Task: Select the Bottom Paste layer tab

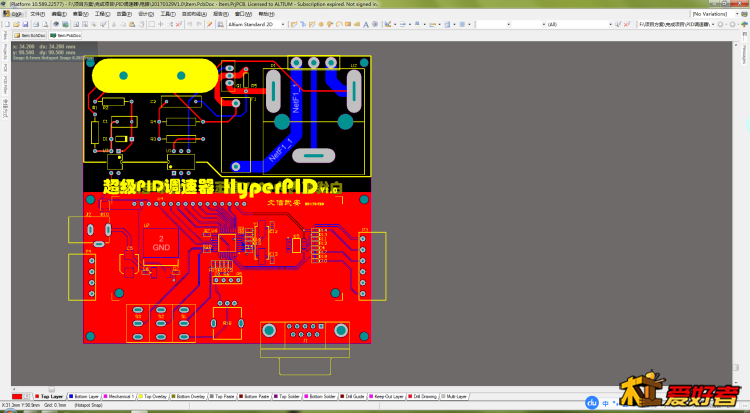Action: 254,396
